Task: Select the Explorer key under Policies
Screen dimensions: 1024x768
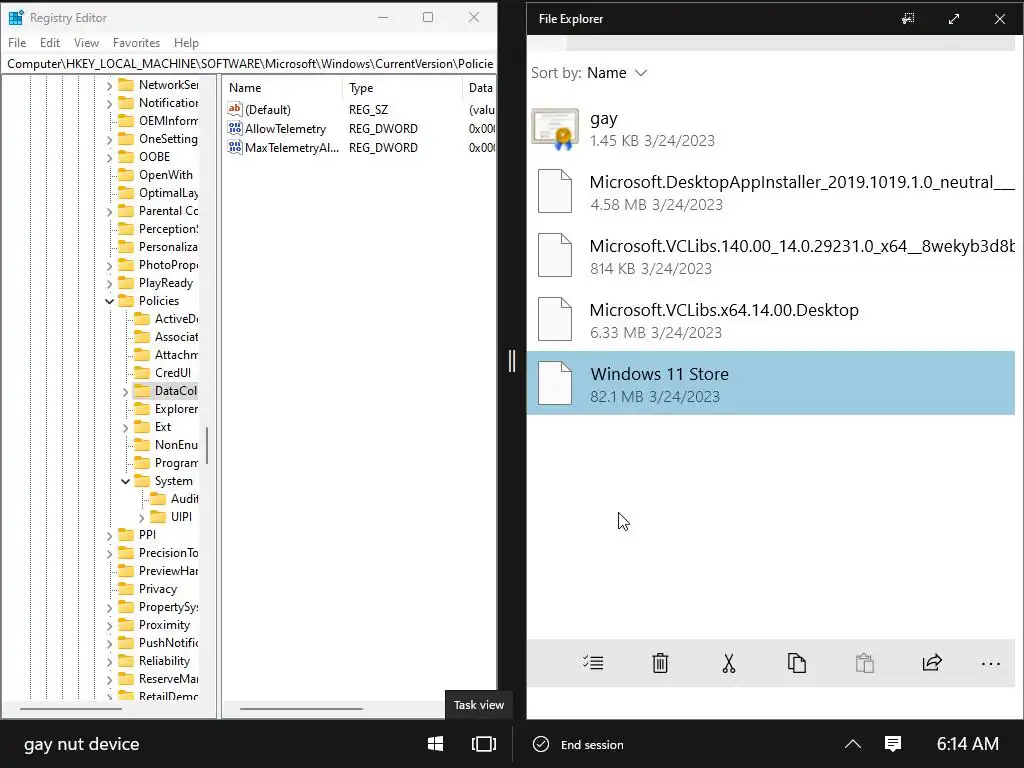Action: 176,409
